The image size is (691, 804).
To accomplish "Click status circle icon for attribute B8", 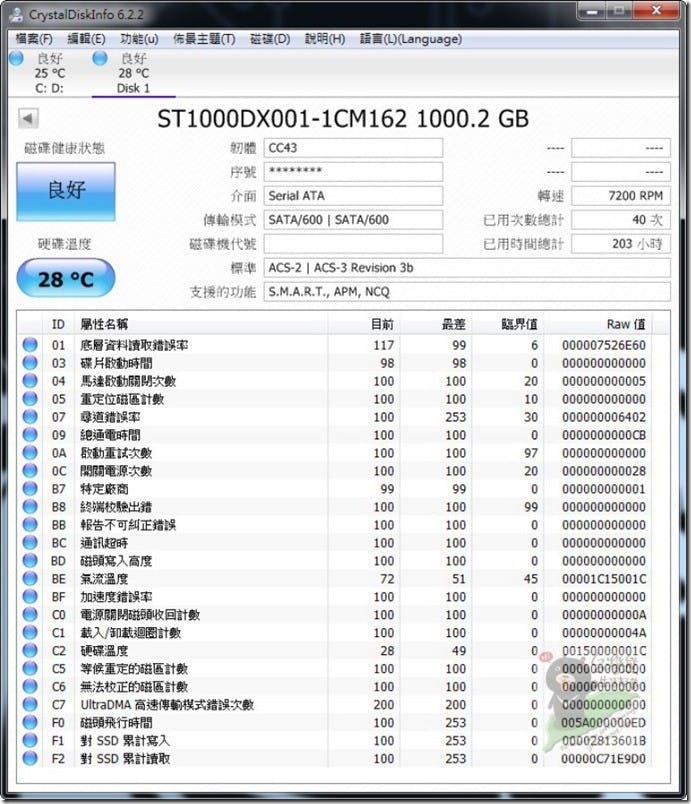I will click(x=30, y=506).
